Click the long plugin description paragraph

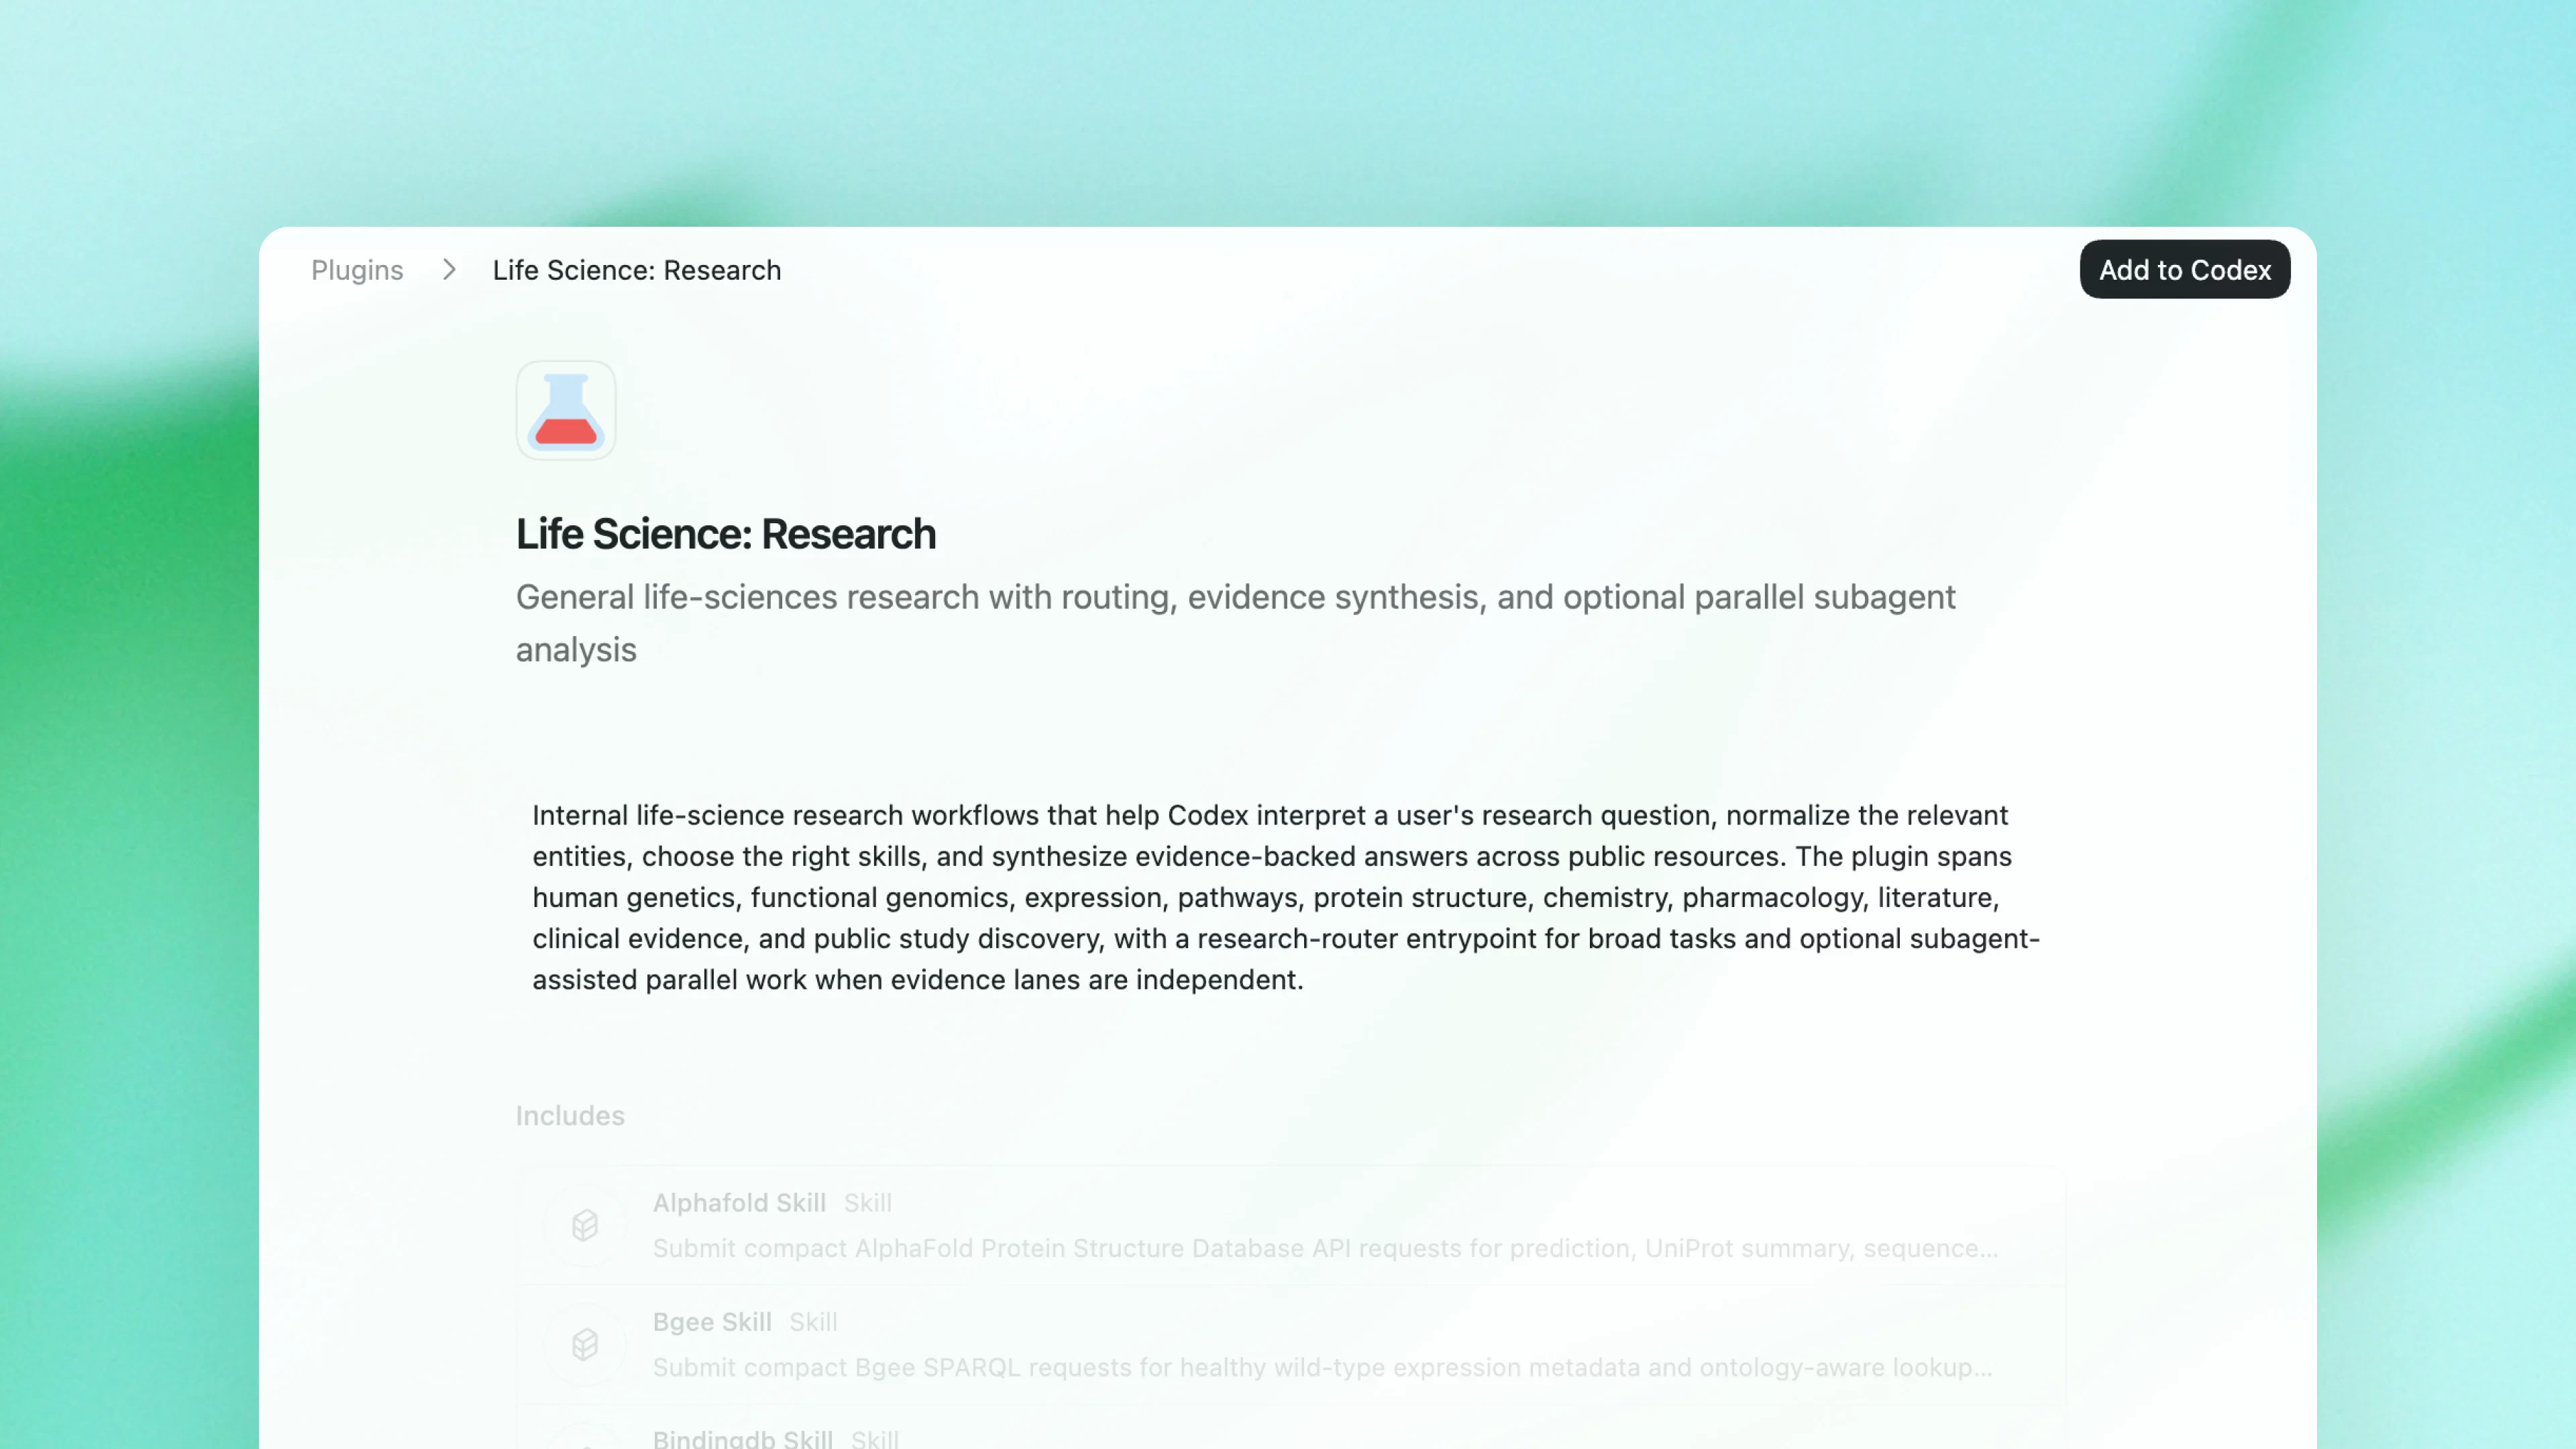coord(1280,897)
